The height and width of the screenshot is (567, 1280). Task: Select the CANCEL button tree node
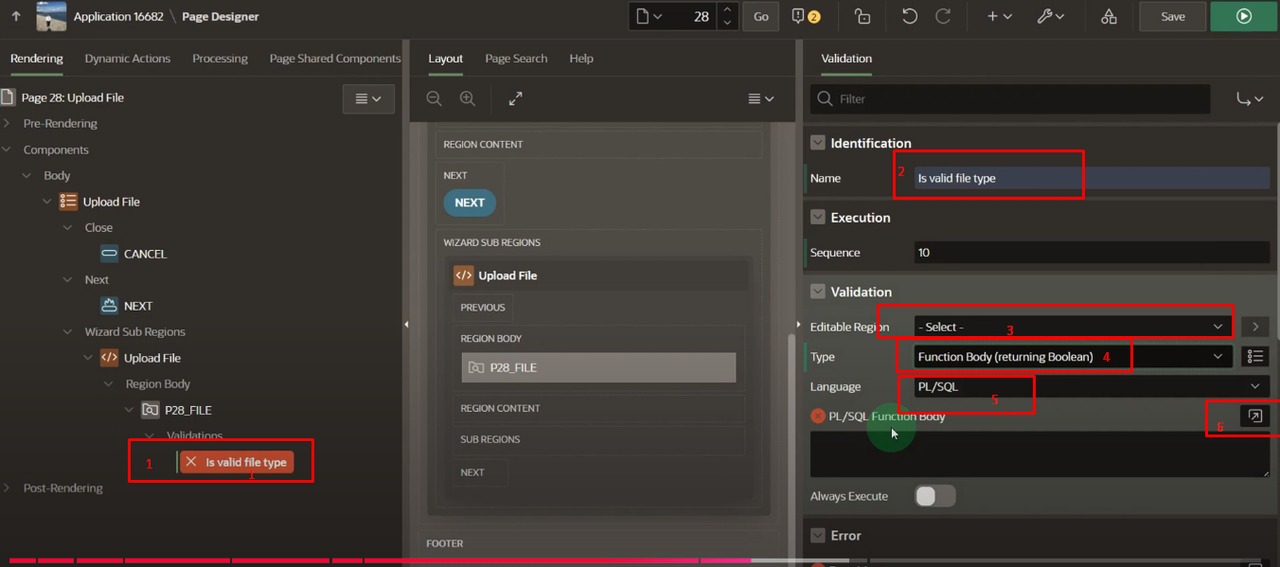tap(145, 254)
